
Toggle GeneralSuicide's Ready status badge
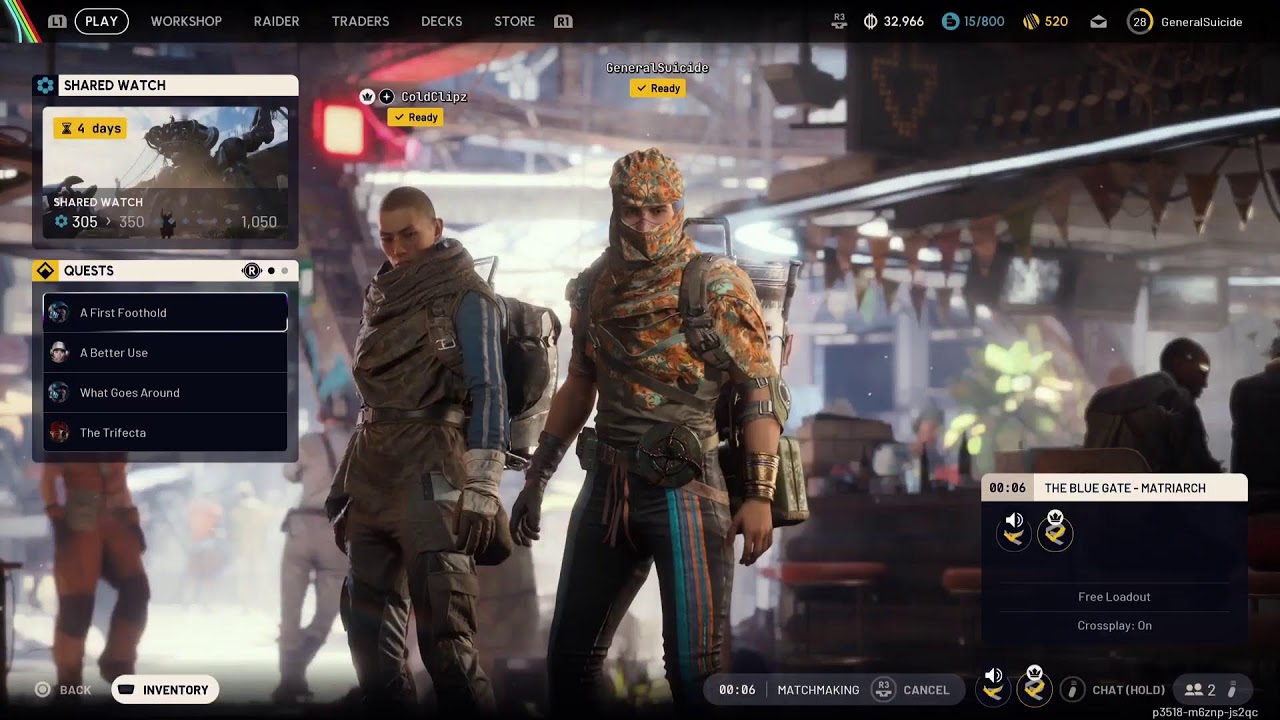tap(658, 88)
